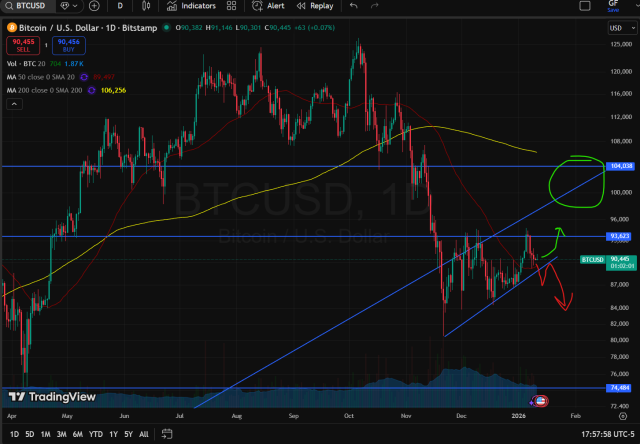Open the USD currency dropdown
The width and height of the screenshot is (640, 444).
click(x=616, y=27)
